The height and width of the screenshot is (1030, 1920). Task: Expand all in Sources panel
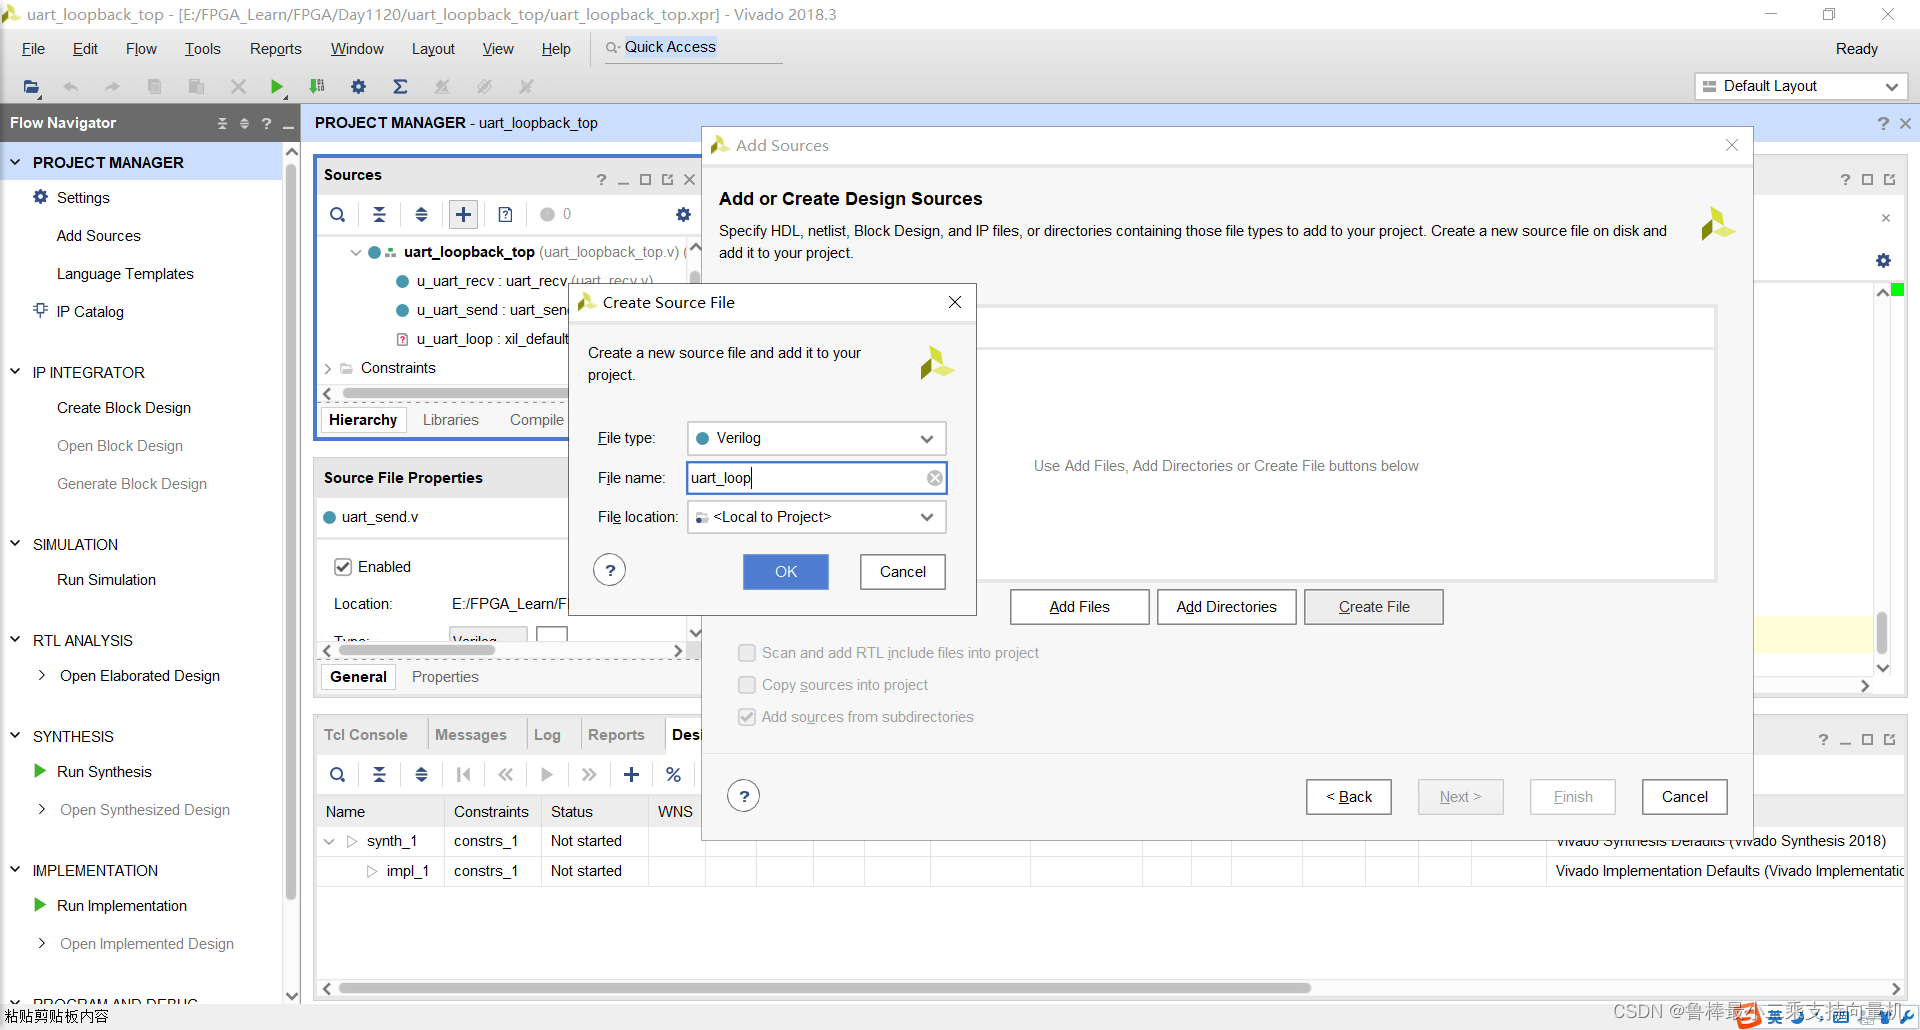pyautogui.click(x=421, y=214)
